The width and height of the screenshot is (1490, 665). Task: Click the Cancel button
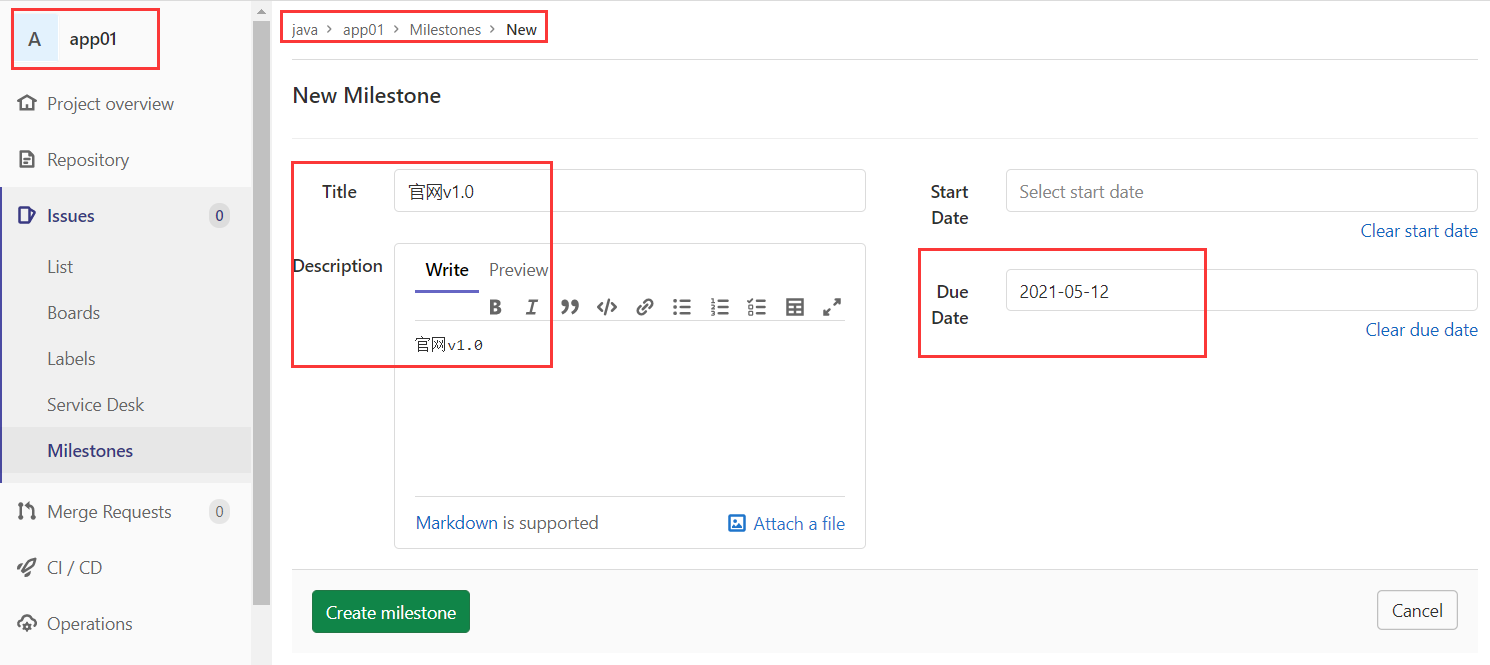[x=1417, y=611]
